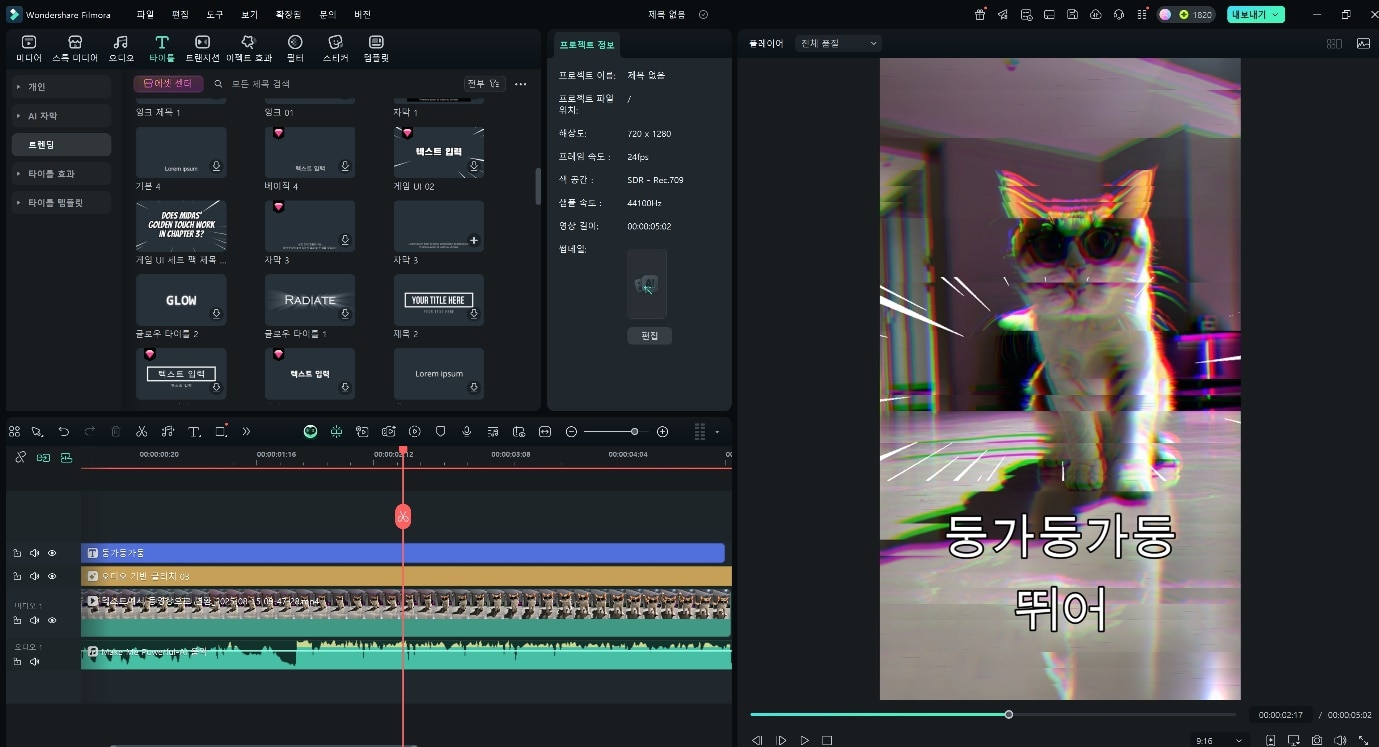Image resolution: width=1379 pixels, height=747 pixels.
Task: Switch to the 프로젝트 정보 tab
Action: (587, 45)
